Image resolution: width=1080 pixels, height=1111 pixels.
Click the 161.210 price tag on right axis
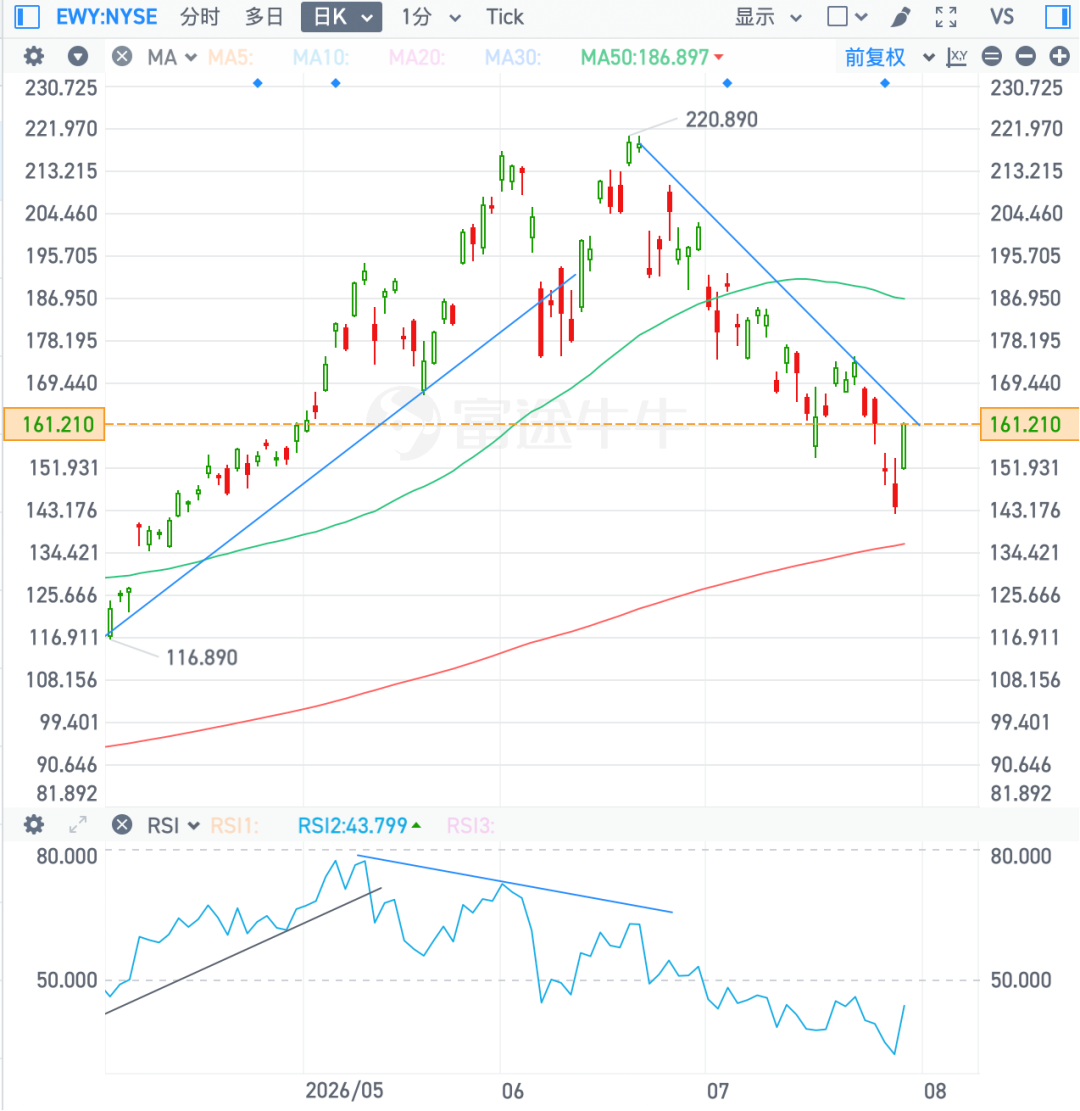1029,424
